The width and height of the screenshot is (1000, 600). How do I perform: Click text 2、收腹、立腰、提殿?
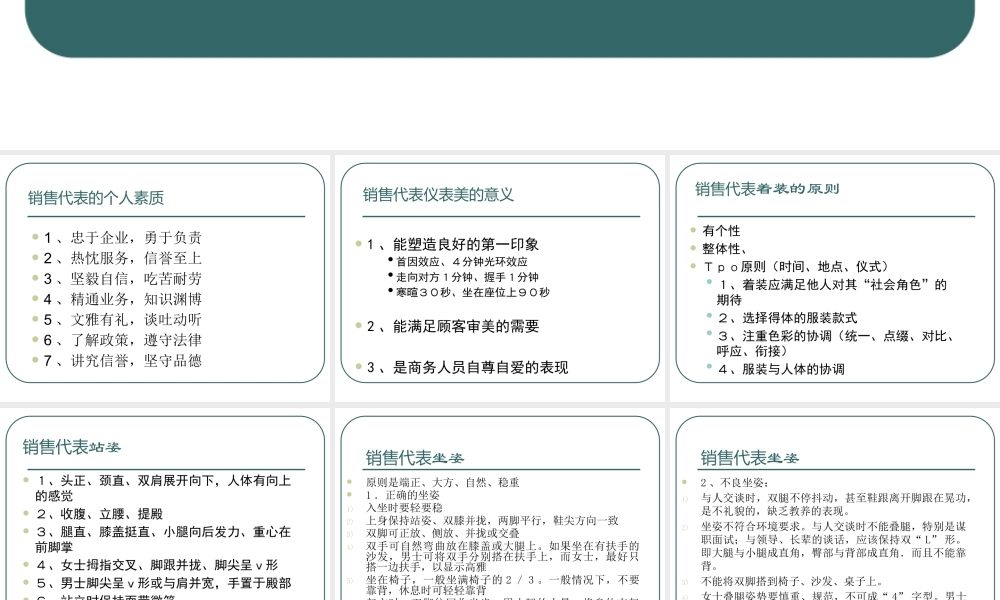(99, 514)
